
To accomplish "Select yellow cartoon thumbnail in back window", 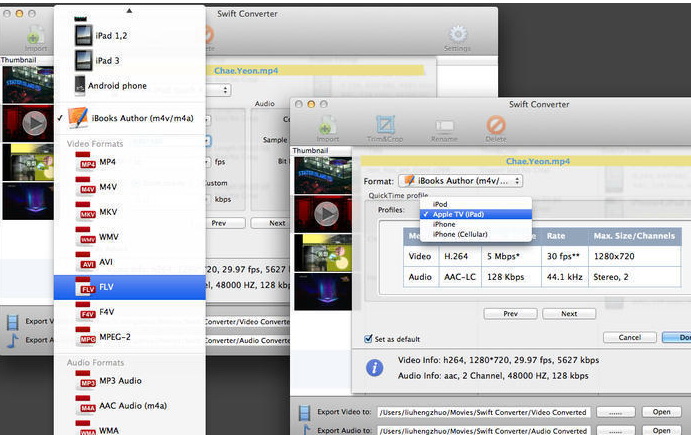I will [x=28, y=162].
